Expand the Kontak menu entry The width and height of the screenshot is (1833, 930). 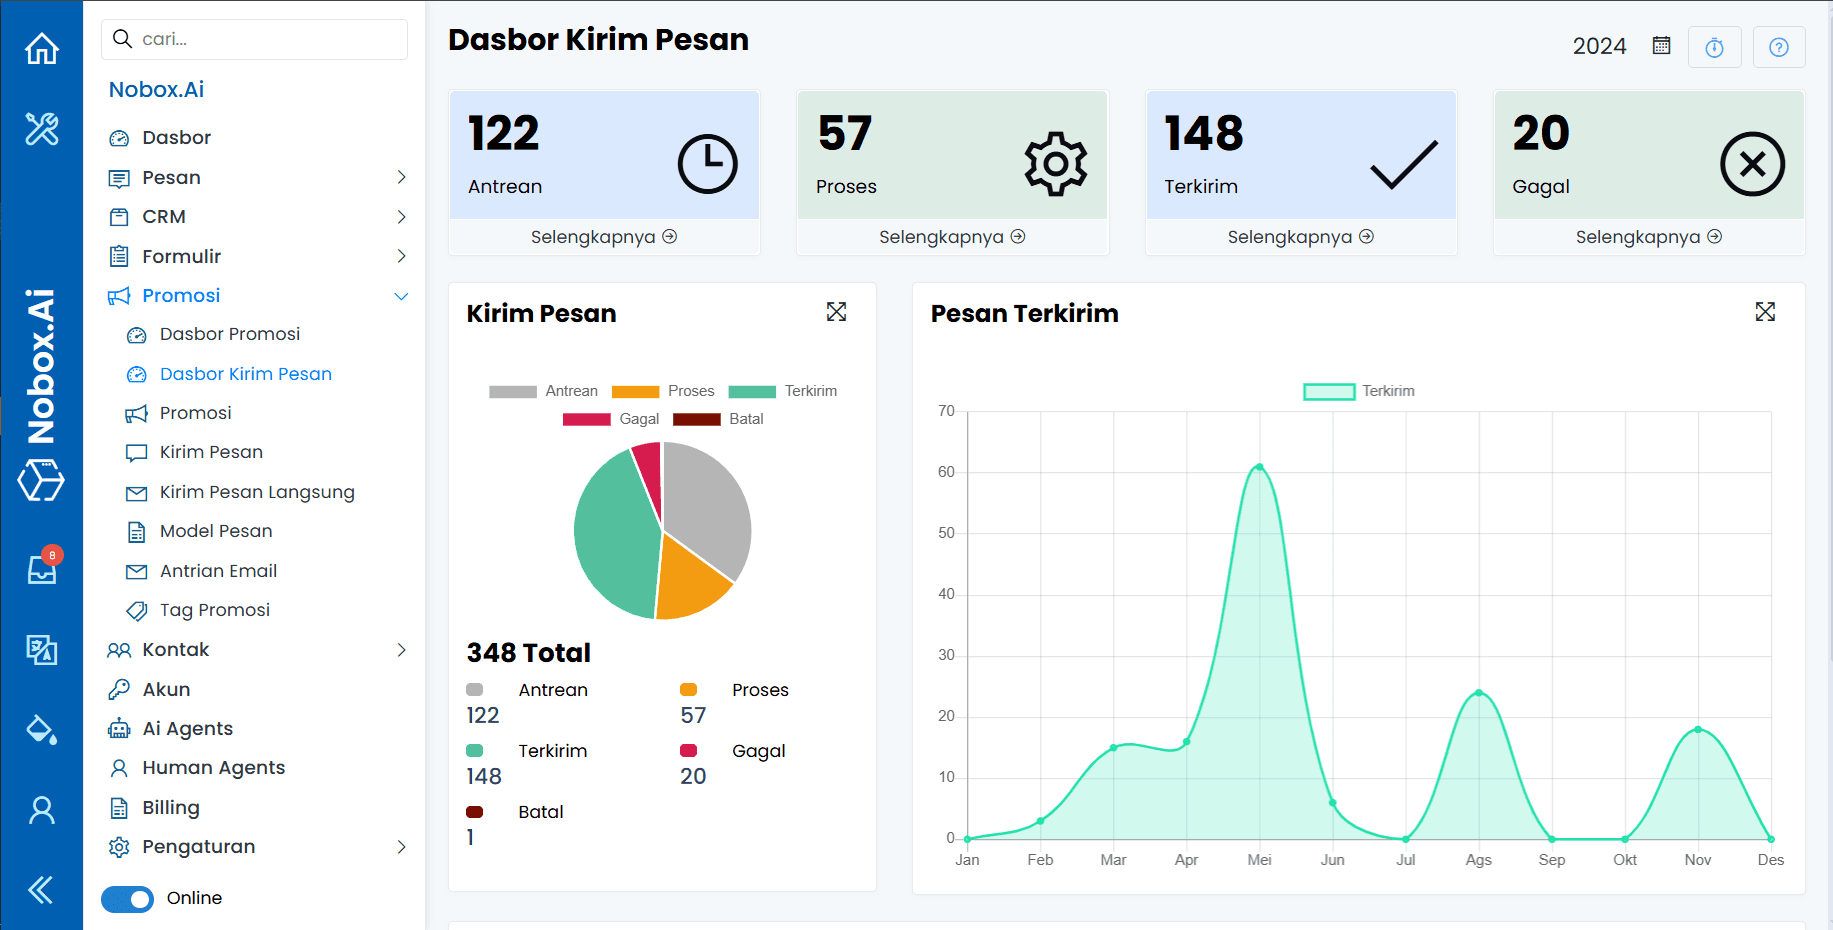point(402,649)
